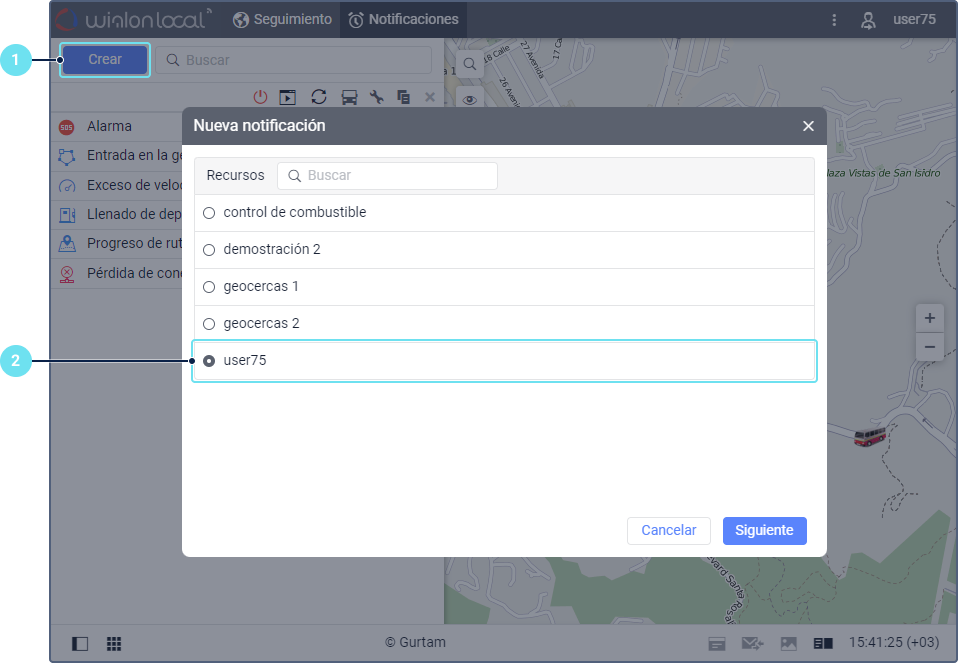Switch to the Seguimiento tab
Viewport: 958px width, 663px height.
[282, 19]
